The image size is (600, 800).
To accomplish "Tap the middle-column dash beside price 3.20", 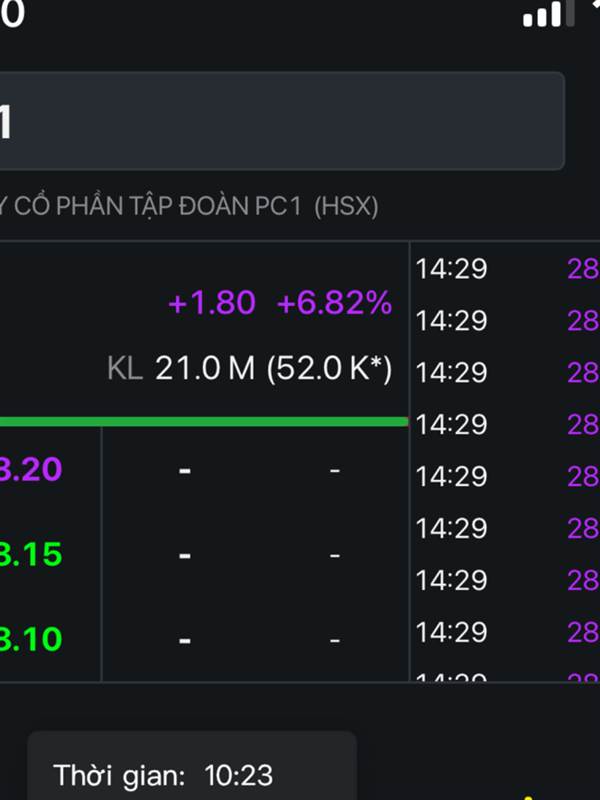I will pos(184,469).
